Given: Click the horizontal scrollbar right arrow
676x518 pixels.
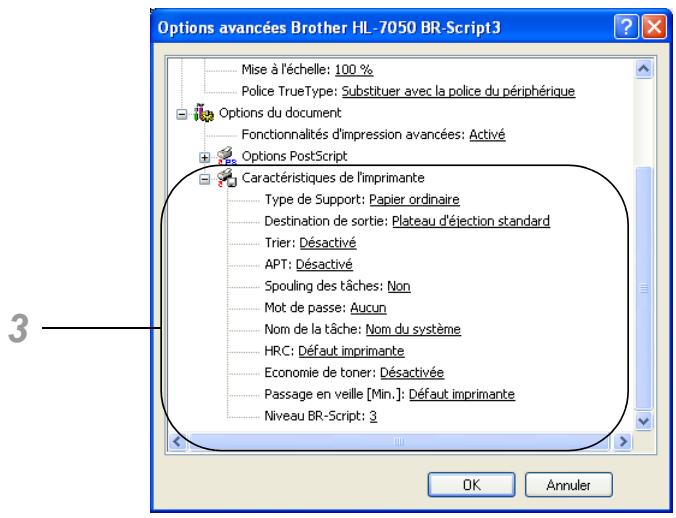Looking at the screenshot, I should 623,441.
